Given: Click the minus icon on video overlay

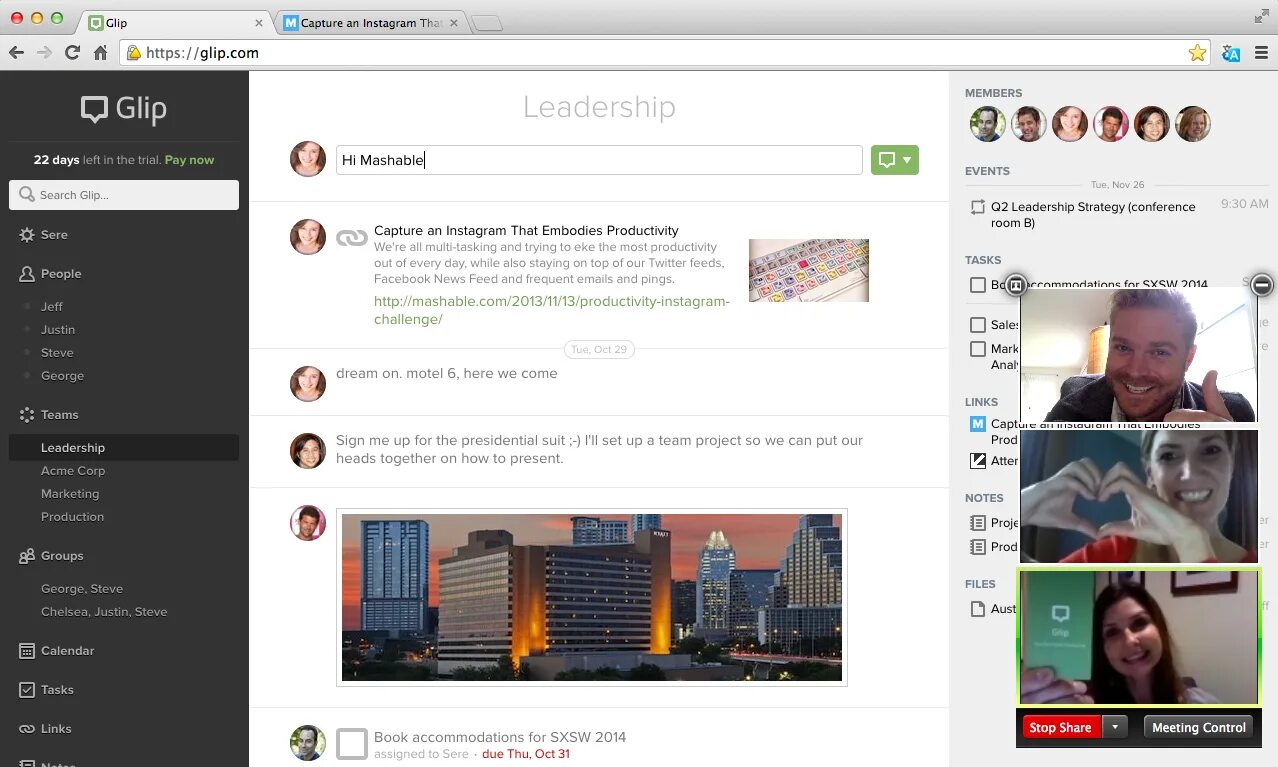Looking at the screenshot, I should point(1262,285).
